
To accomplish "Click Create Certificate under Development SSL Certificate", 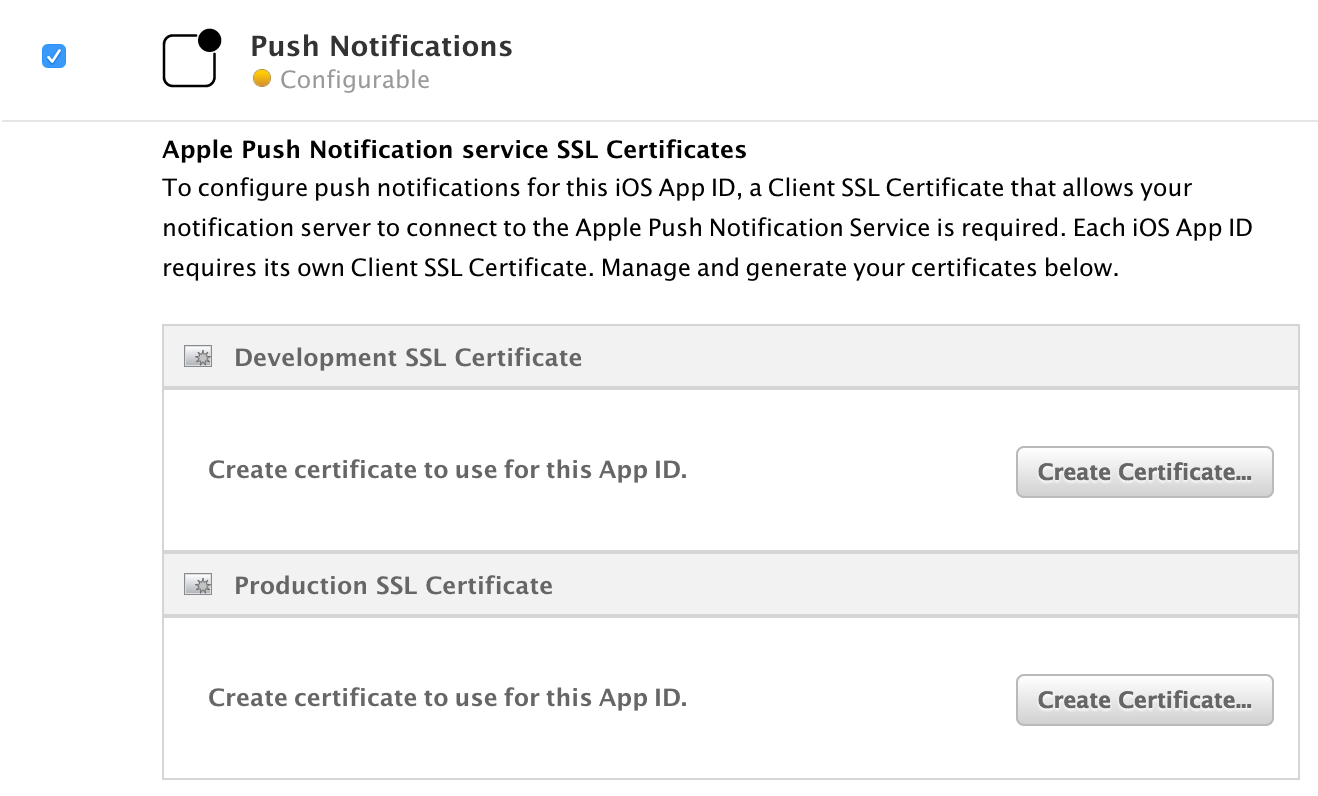I will click(x=1144, y=471).
